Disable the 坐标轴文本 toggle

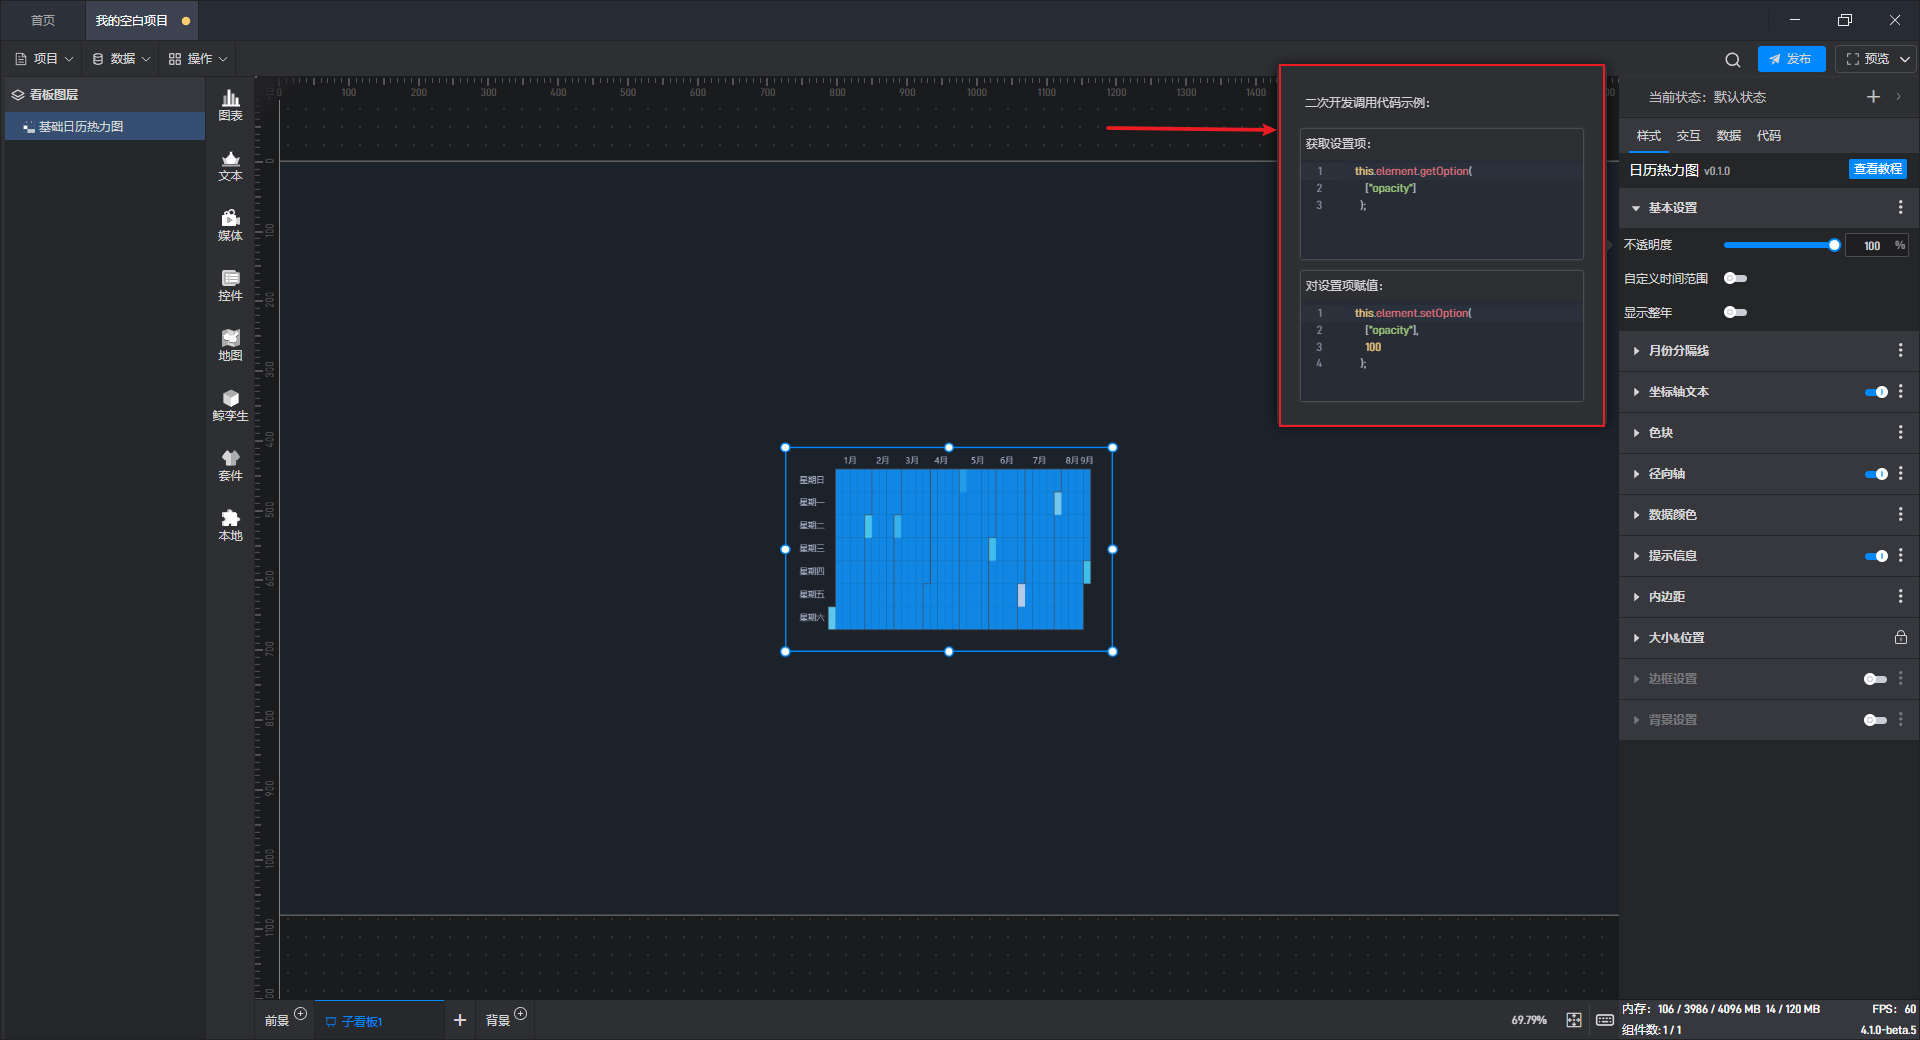(x=1875, y=392)
